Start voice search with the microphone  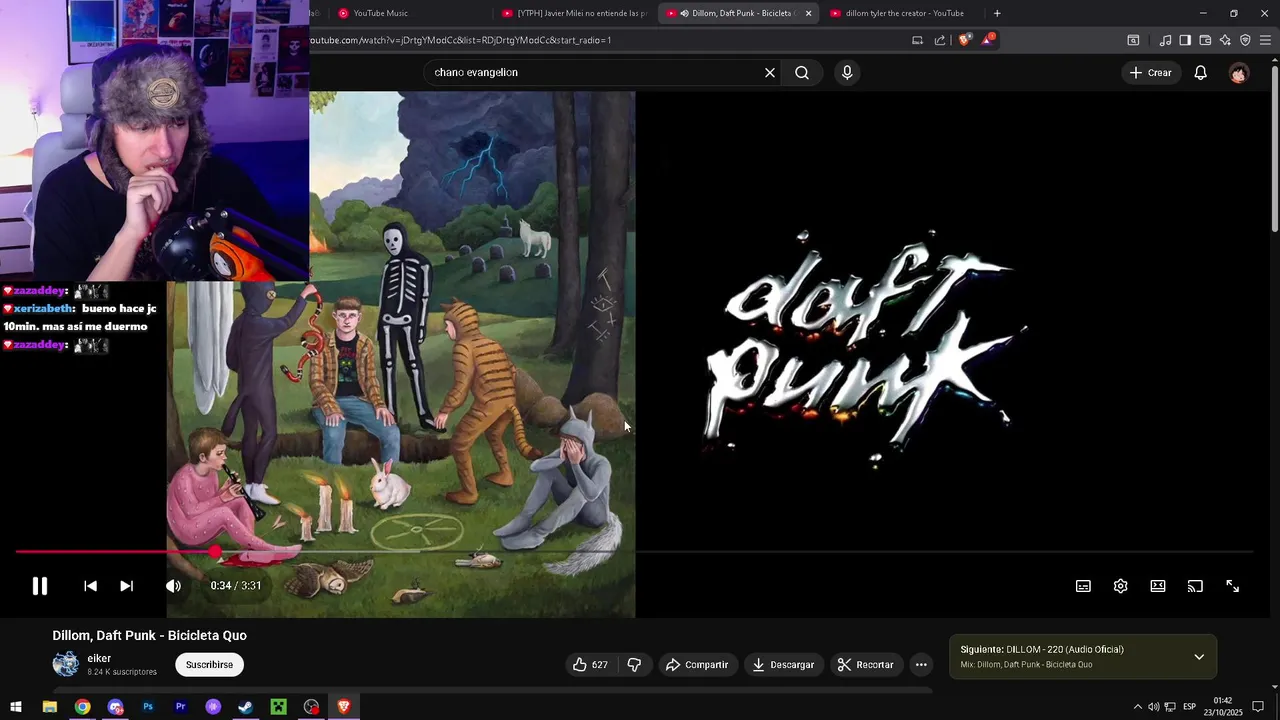coord(847,73)
